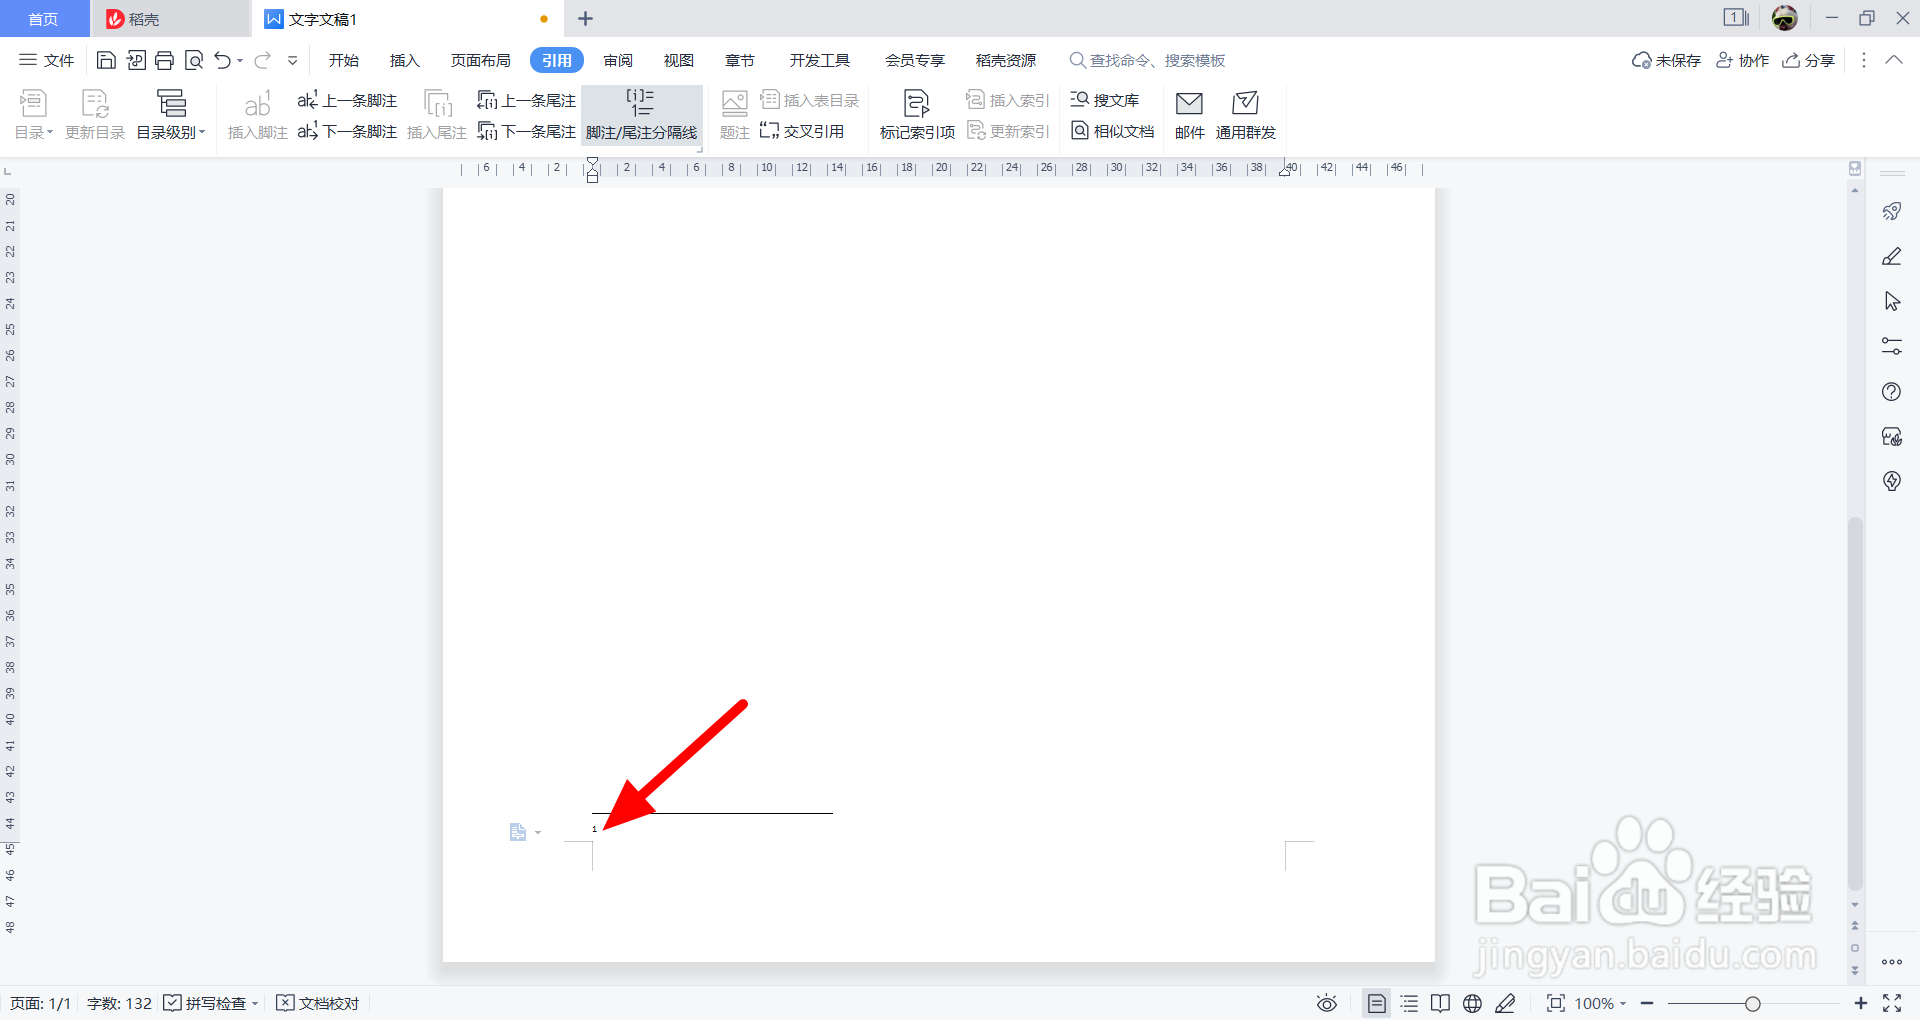Click right sidebar properties sliders icon
Screen dimensions: 1920x1020
pos(1892,346)
